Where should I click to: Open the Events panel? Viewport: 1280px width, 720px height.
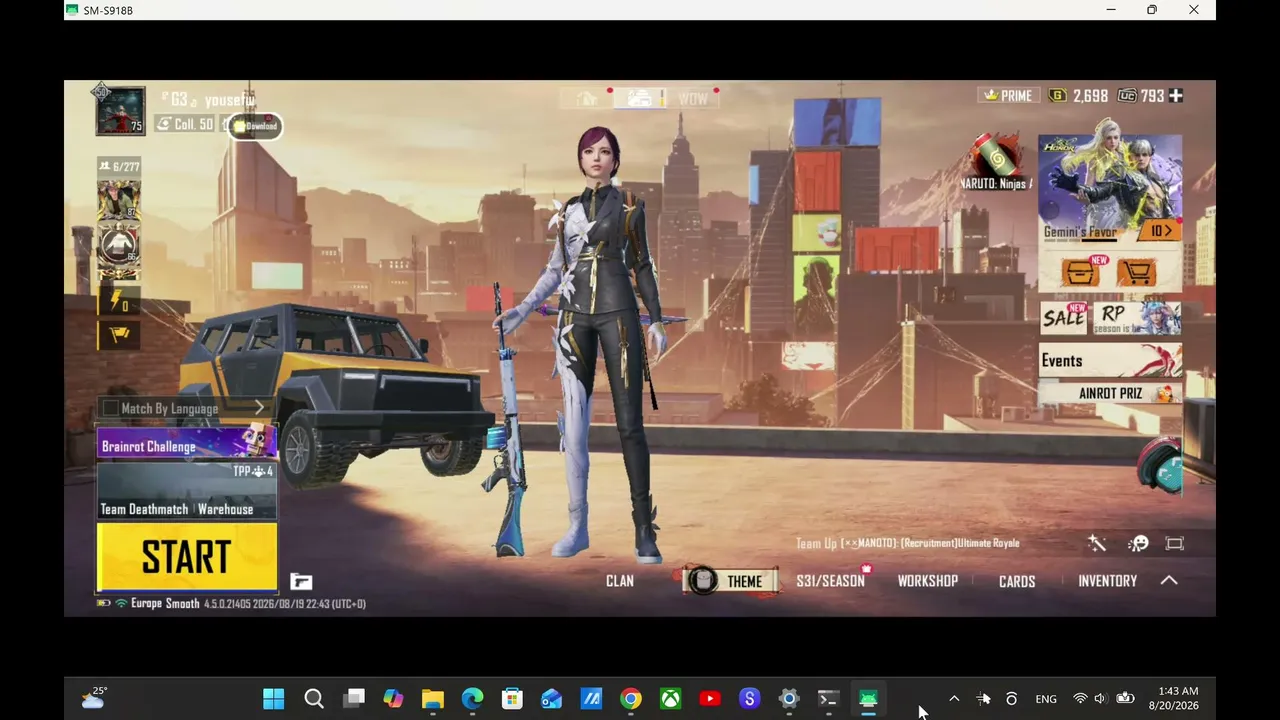pos(1110,361)
